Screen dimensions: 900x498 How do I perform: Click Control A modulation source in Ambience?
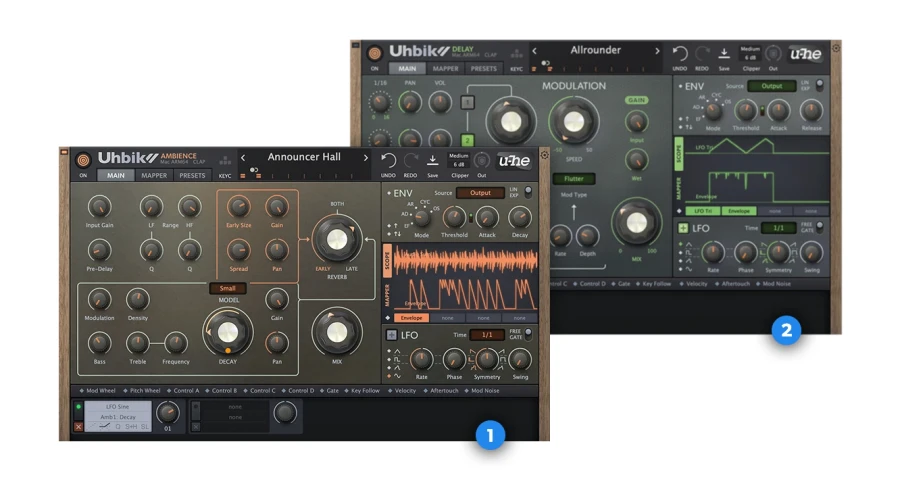click(183, 391)
